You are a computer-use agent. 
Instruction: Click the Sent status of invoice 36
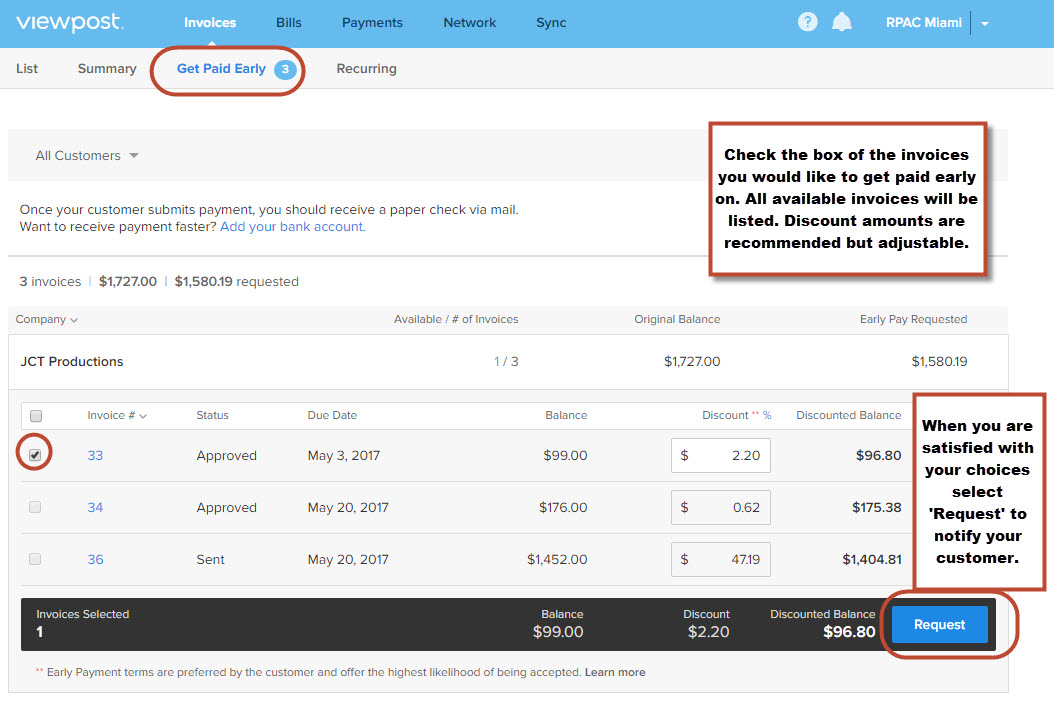click(210, 559)
